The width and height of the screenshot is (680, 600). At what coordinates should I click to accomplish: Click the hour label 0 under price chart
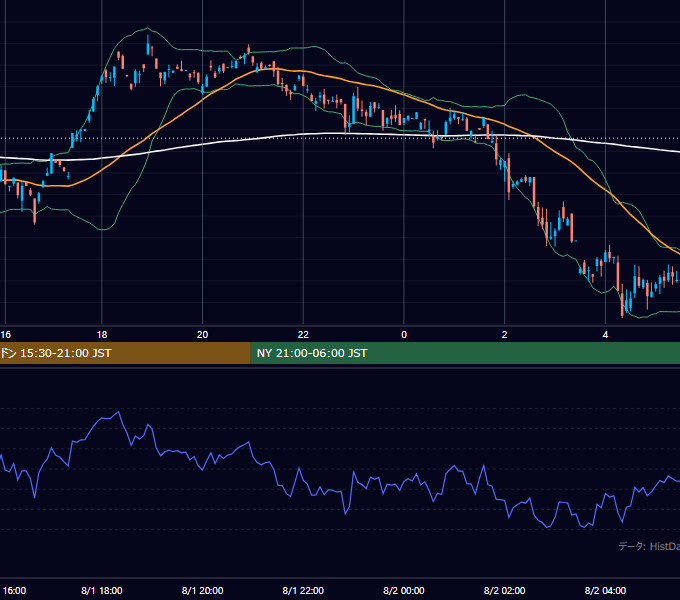(x=404, y=334)
